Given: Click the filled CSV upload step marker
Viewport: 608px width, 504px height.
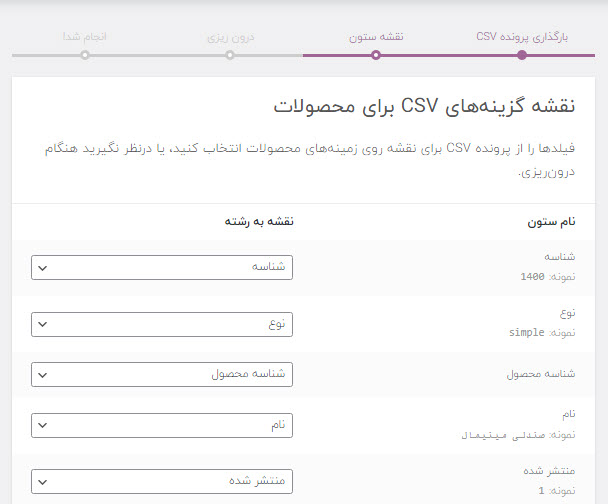Looking at the screenshot, I should coord(522,55).
